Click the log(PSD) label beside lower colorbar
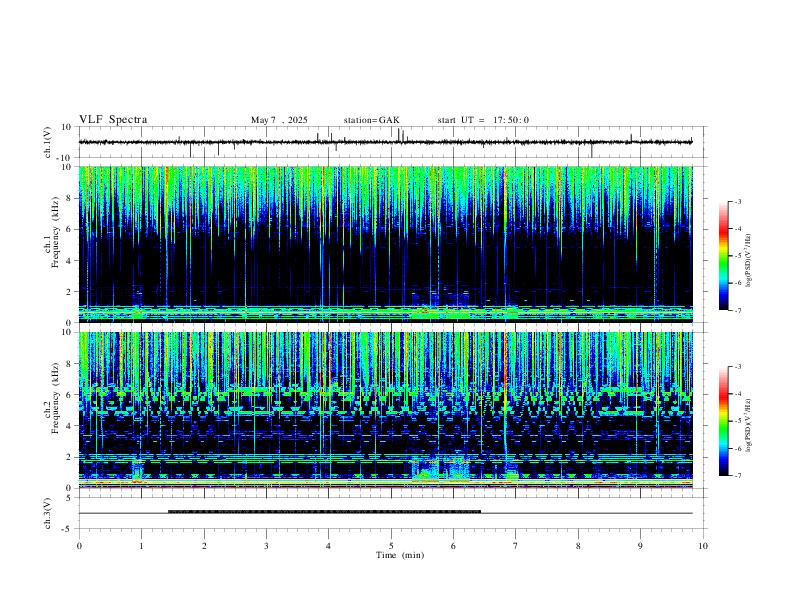Viewport: 792px width, 612px height. [x=748, y=425]
